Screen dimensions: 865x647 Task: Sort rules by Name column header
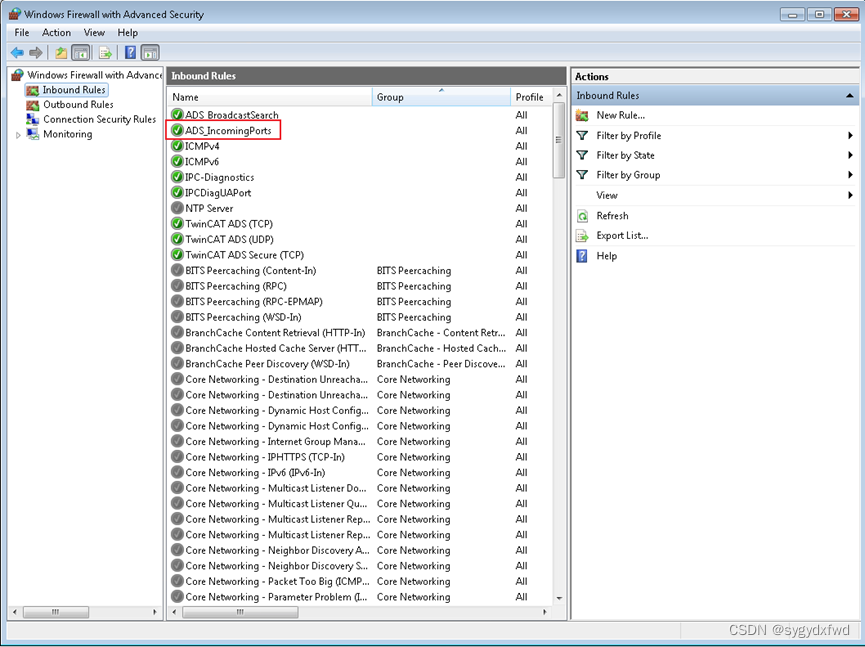(x=270, y=97)
